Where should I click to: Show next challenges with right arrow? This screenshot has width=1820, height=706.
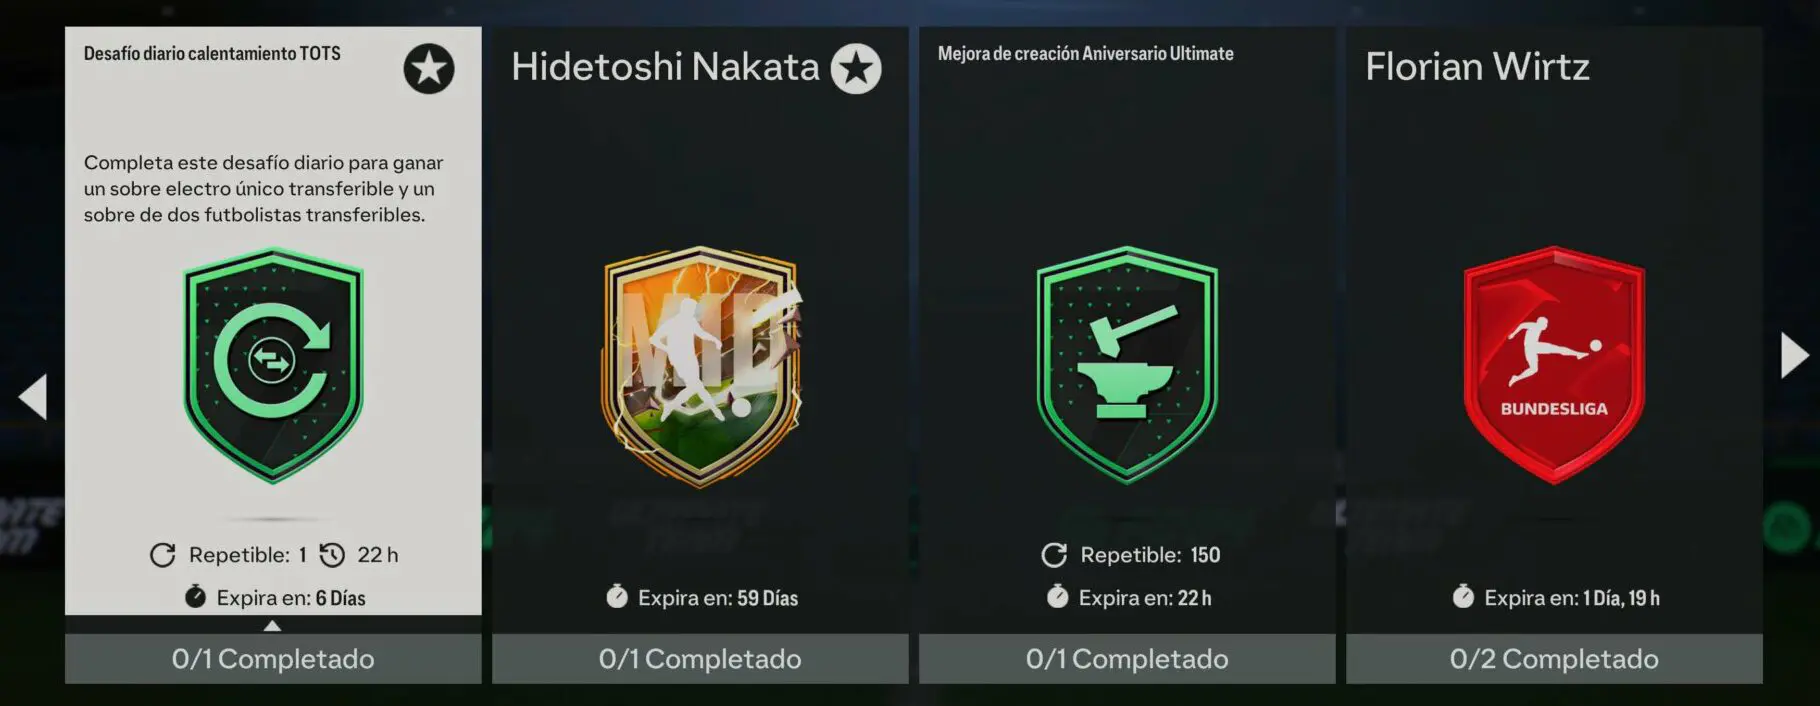point(1795,355)
